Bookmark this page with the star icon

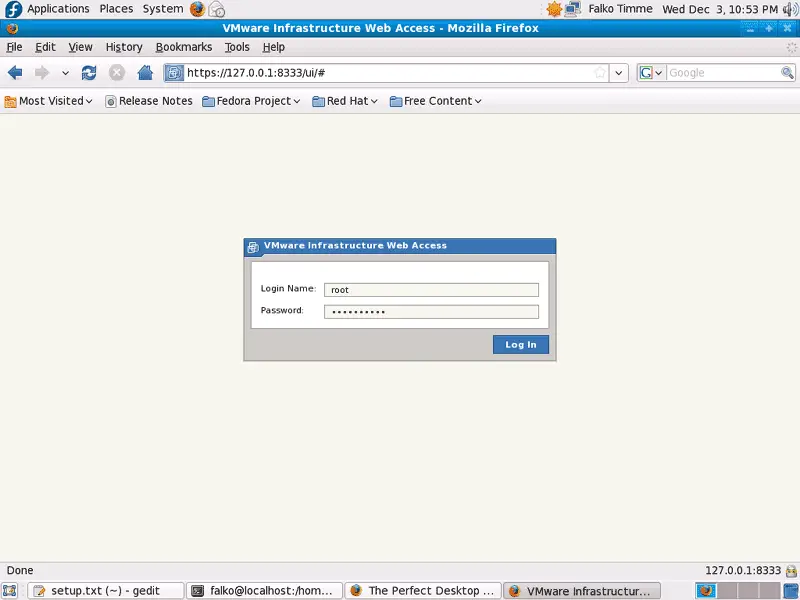coord(600,73)
